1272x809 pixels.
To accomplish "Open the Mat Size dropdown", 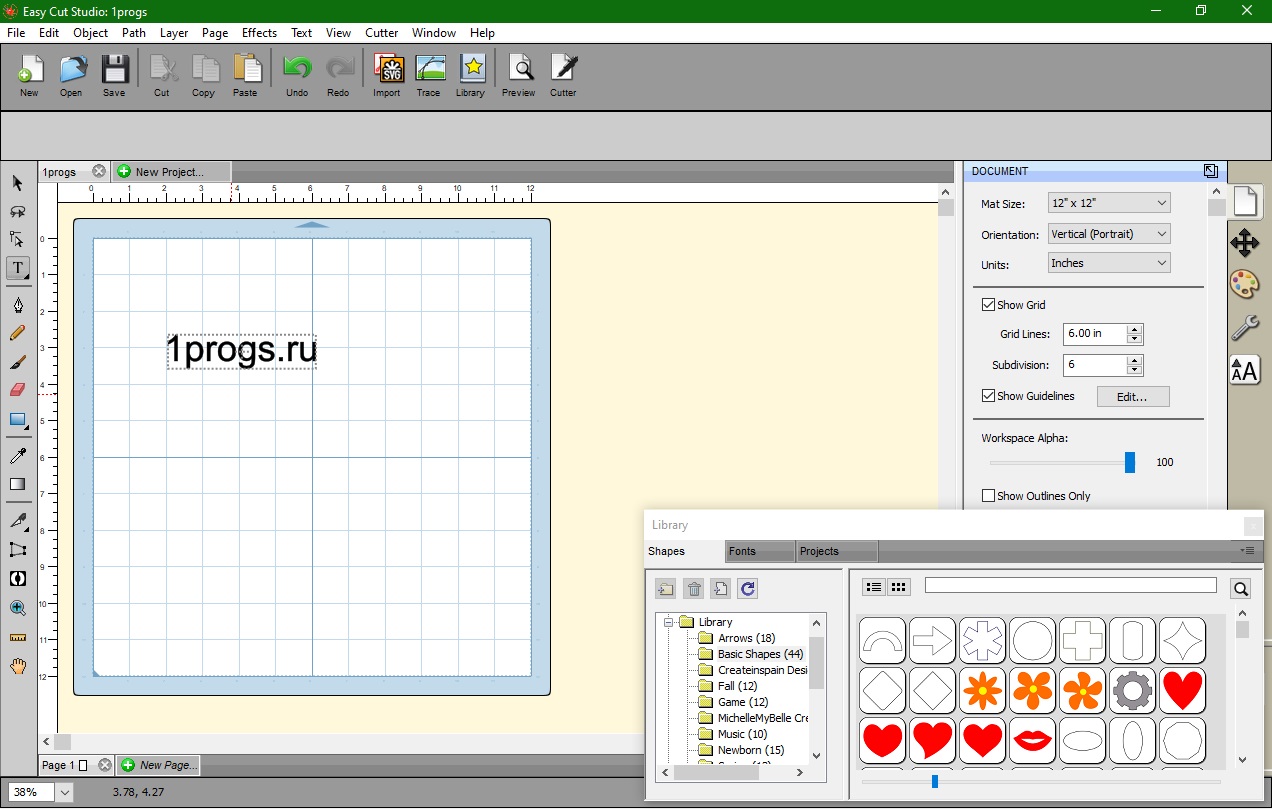I will tap(1108, 203).
